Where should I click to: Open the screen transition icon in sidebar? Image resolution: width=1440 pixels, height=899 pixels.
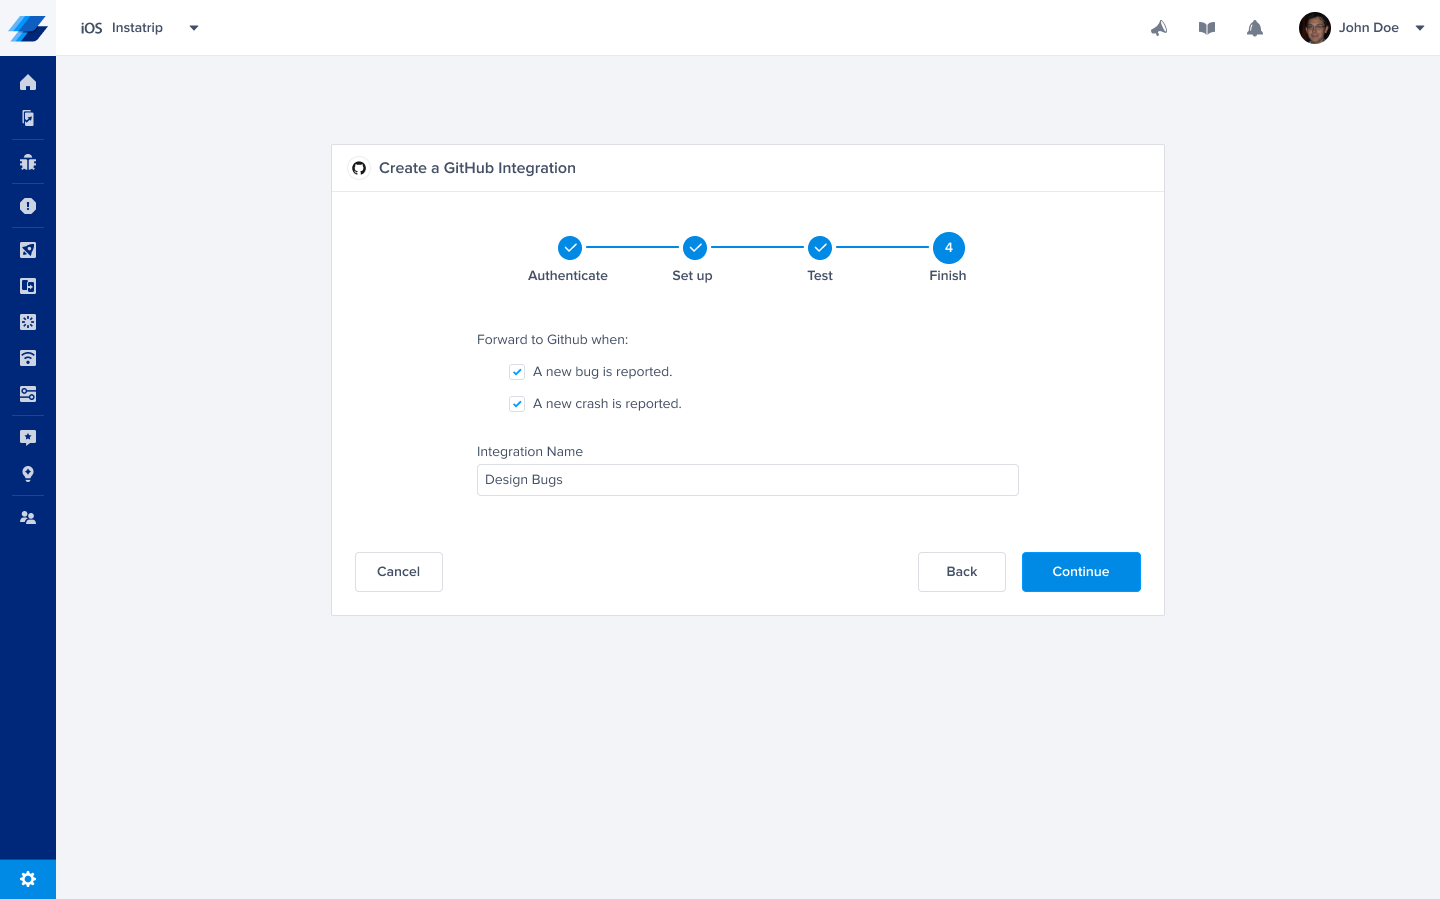pos(28,286)
